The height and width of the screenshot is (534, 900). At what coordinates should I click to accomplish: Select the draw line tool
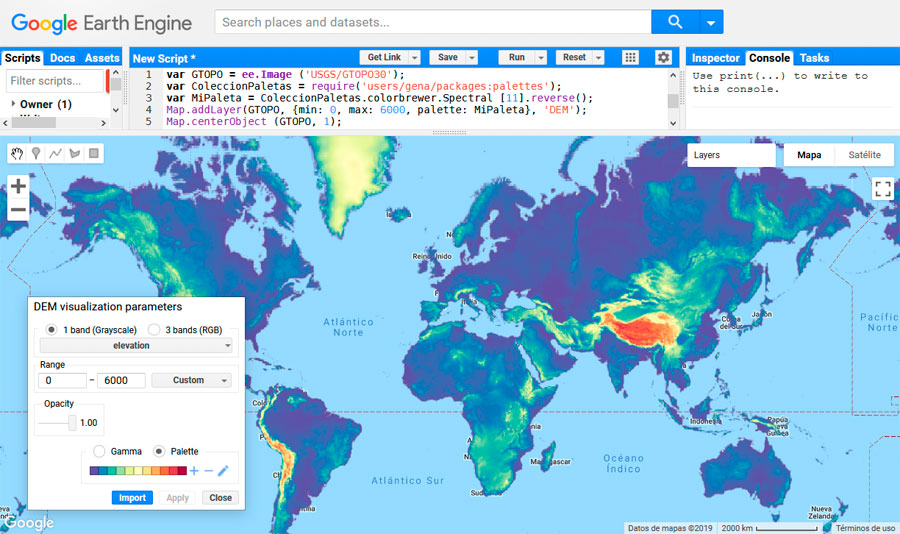click(55, 153)
